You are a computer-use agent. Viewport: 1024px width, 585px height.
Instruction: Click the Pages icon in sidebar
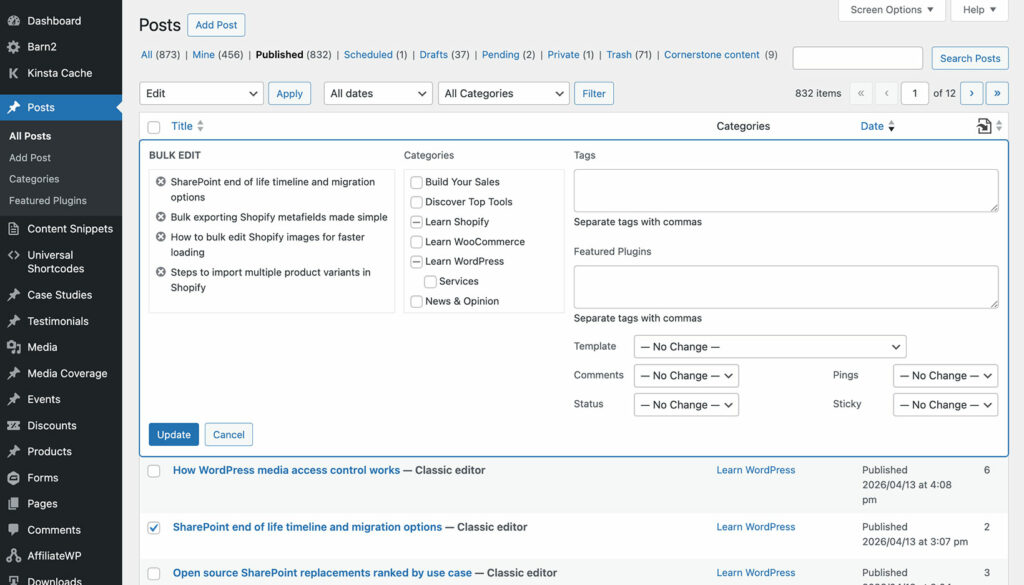coord(14,504)
